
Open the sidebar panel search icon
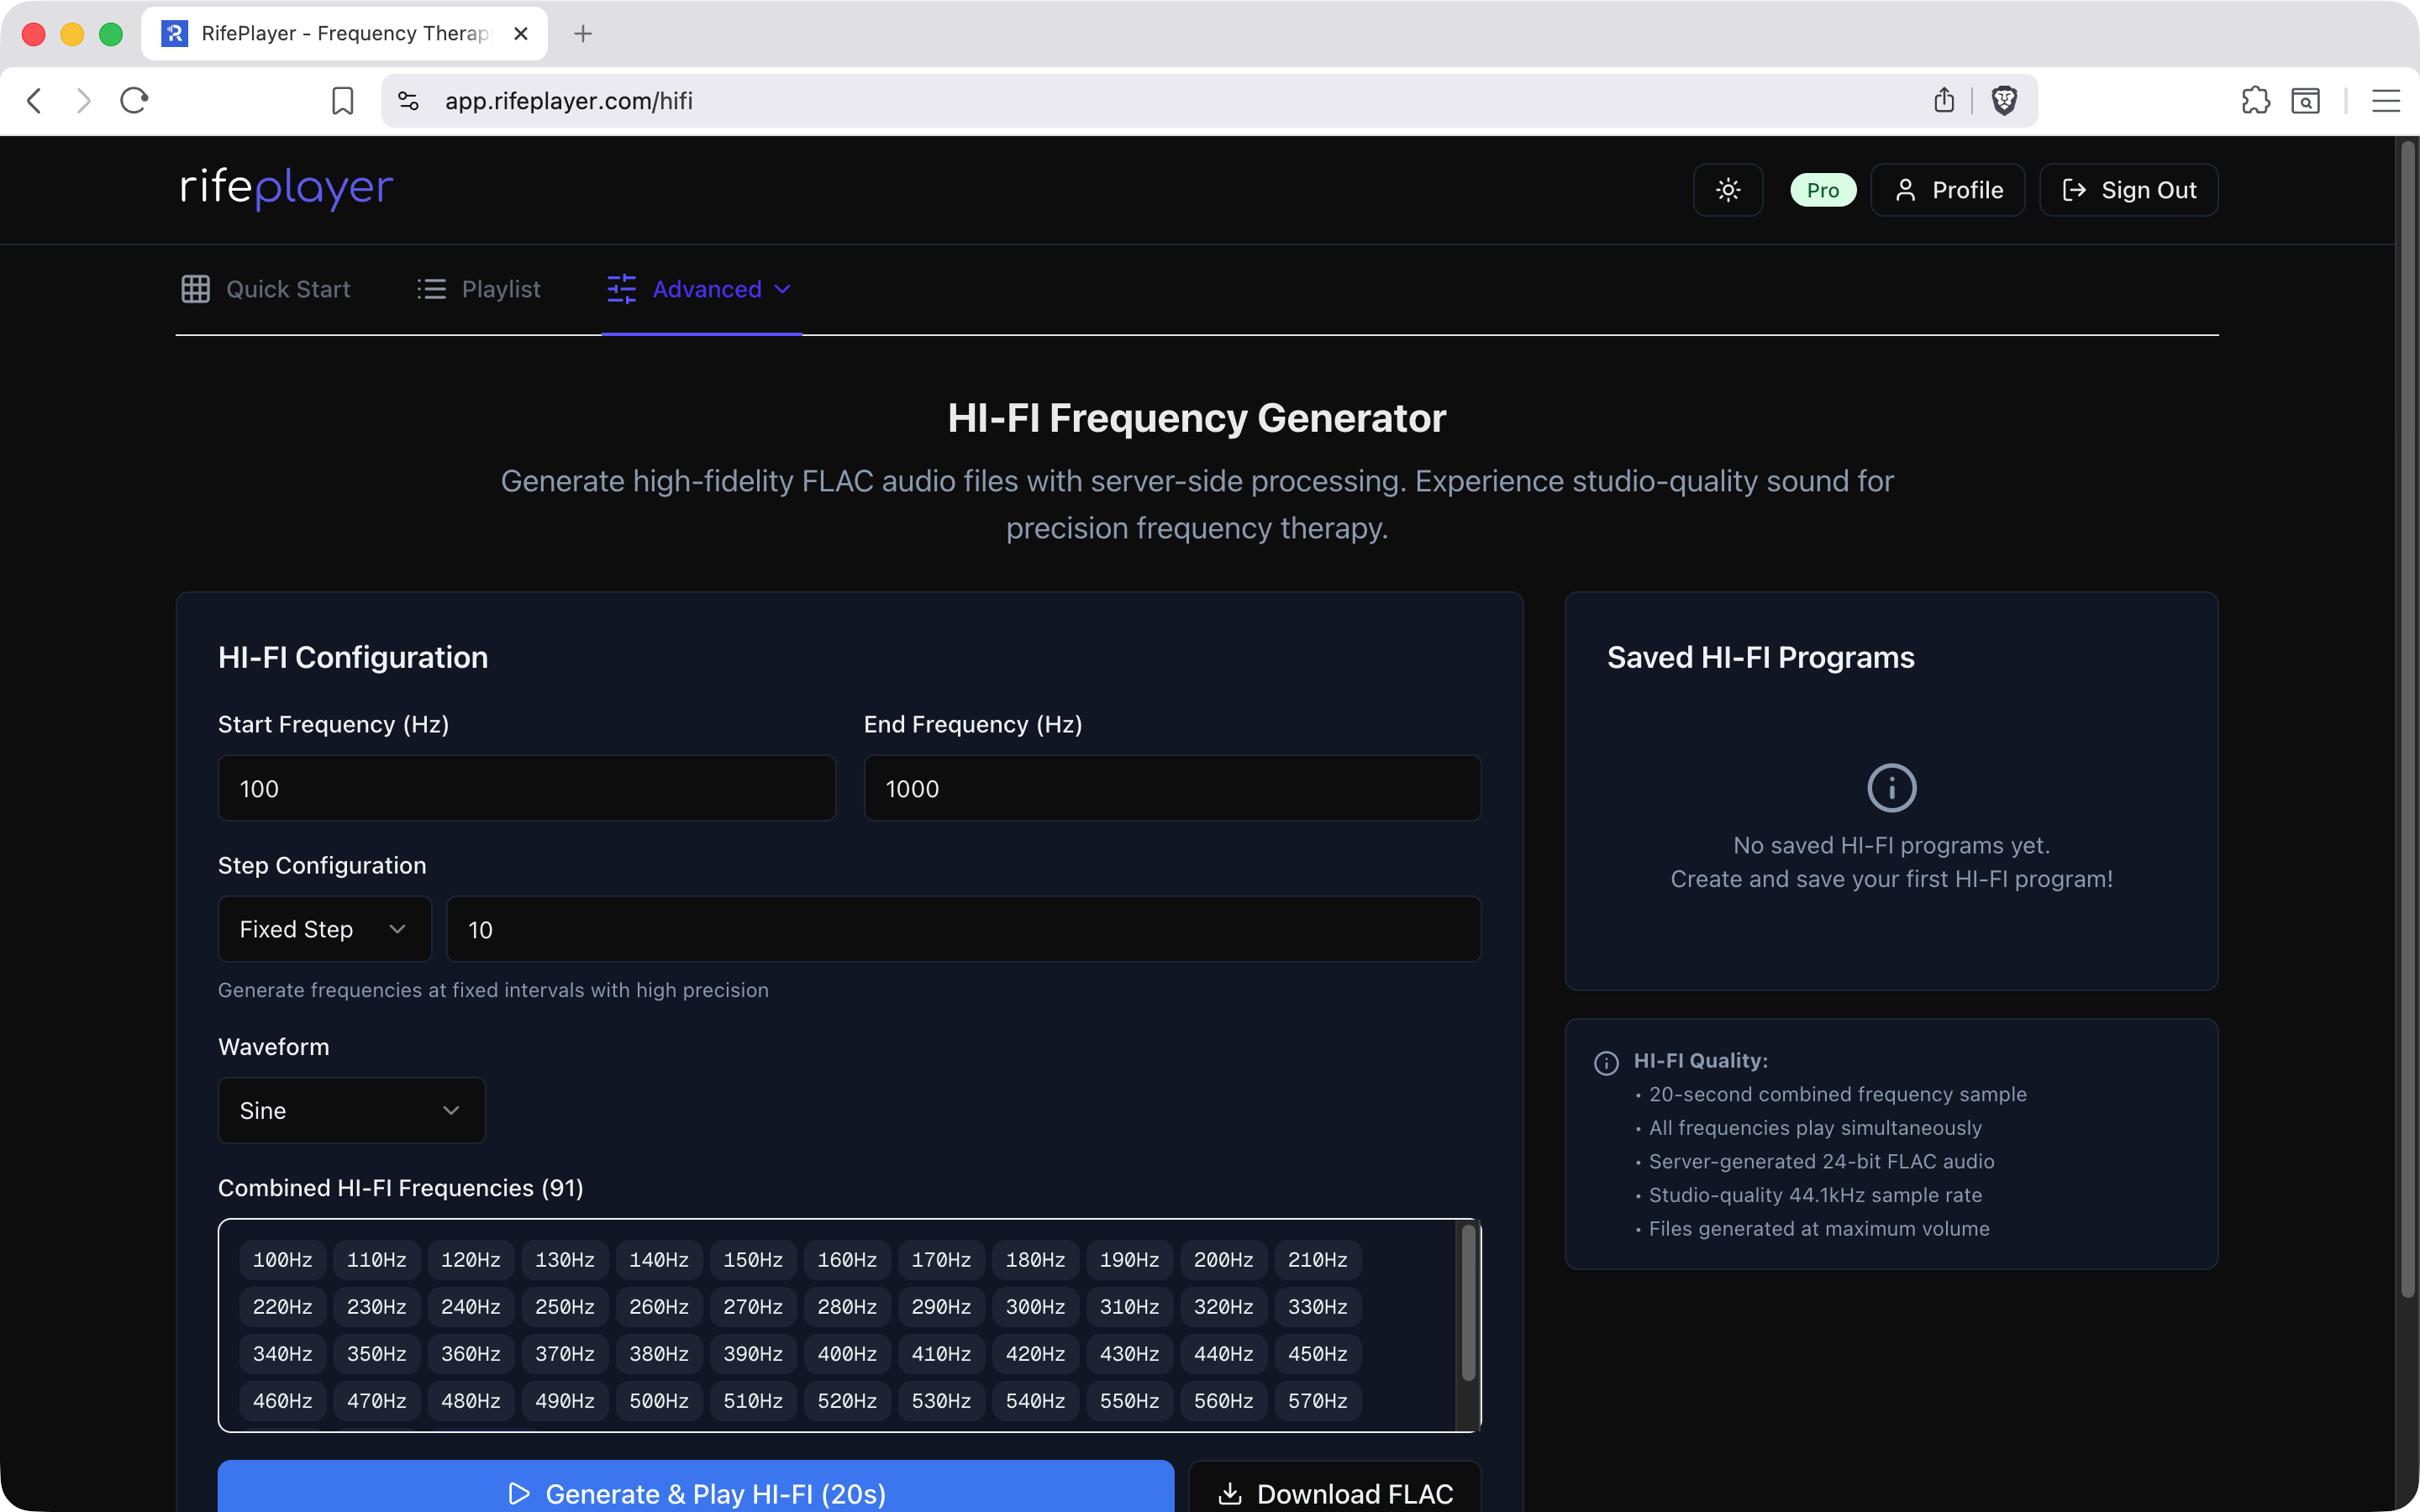point(2305,100)
